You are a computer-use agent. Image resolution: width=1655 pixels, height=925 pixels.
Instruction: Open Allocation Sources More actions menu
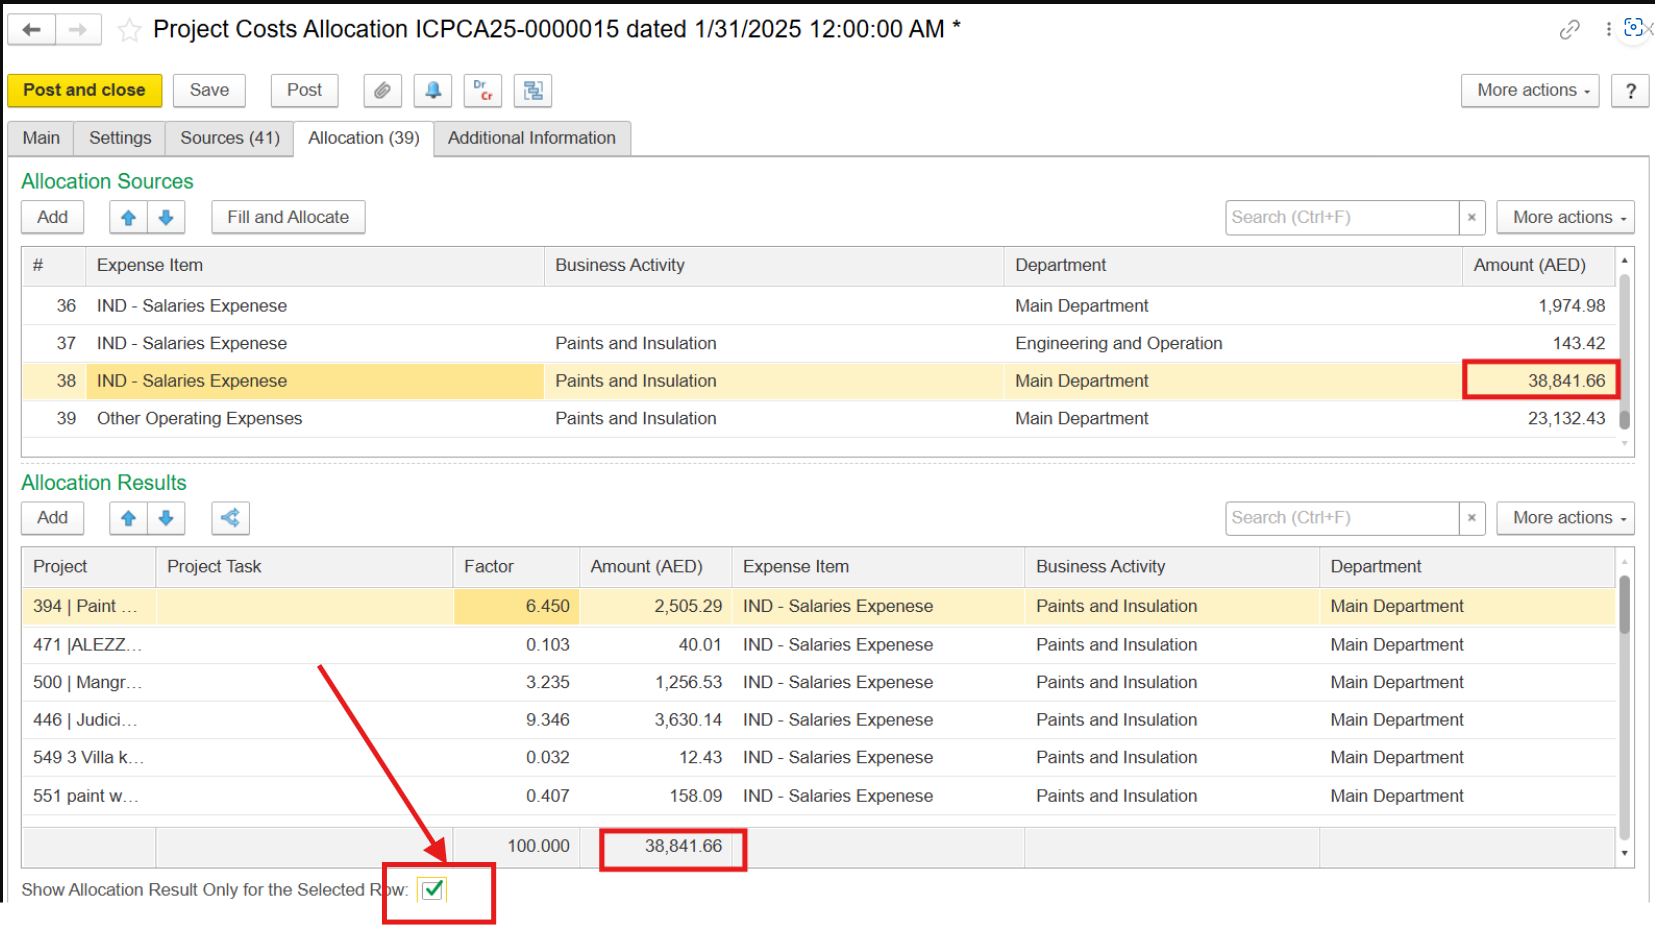(1564, 217)
